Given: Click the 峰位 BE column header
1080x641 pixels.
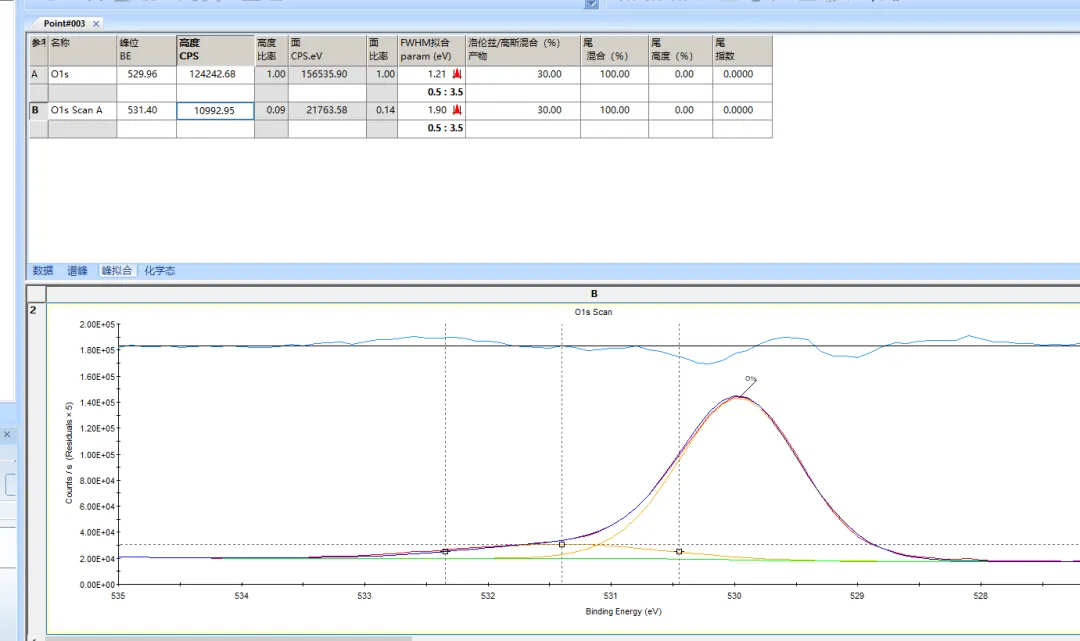Looking at the screenshot, I should coord(146,50).
